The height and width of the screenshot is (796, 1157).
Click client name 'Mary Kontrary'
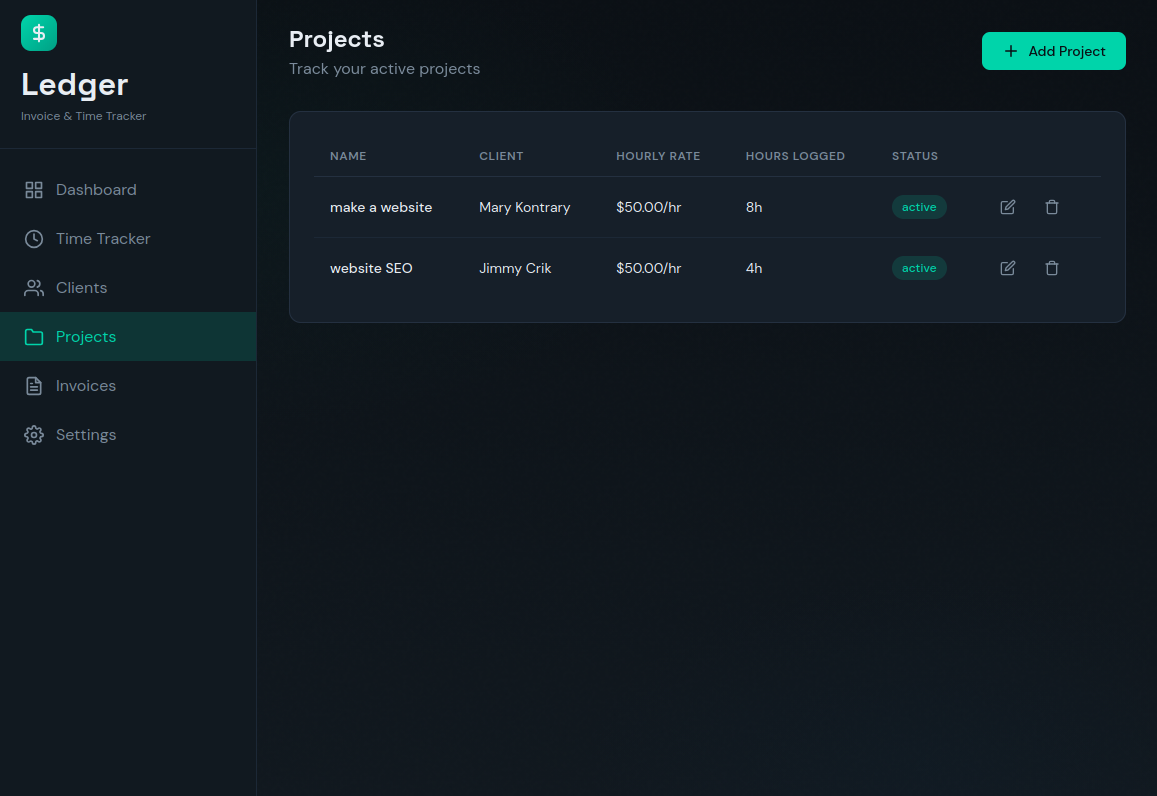click(x=525, y=207)
